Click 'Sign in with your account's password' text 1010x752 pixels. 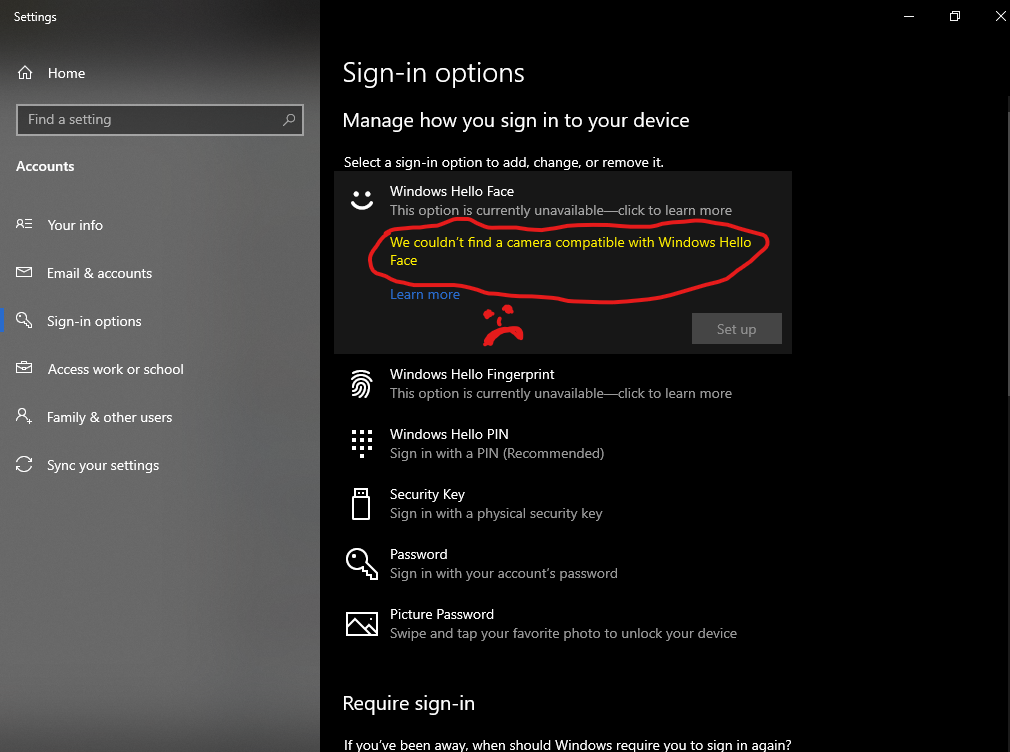tap(504, 574)
